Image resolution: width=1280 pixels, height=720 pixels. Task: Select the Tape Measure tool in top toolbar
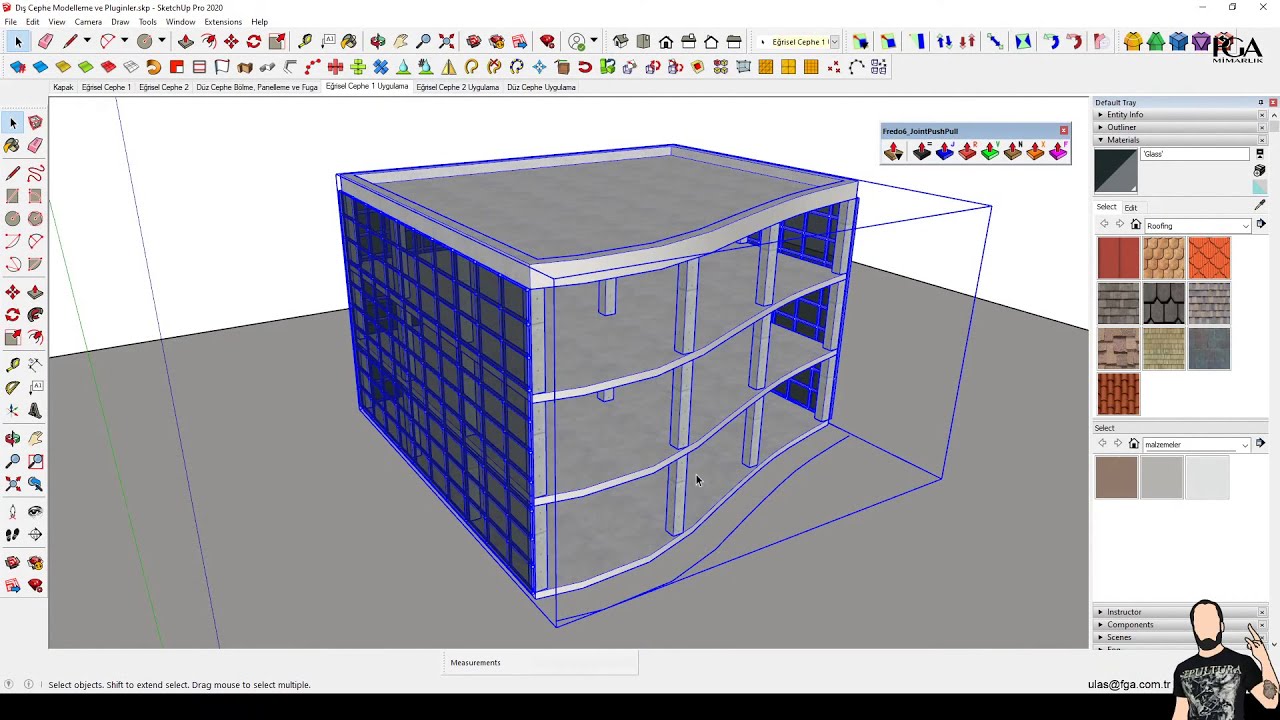(305, 41)
